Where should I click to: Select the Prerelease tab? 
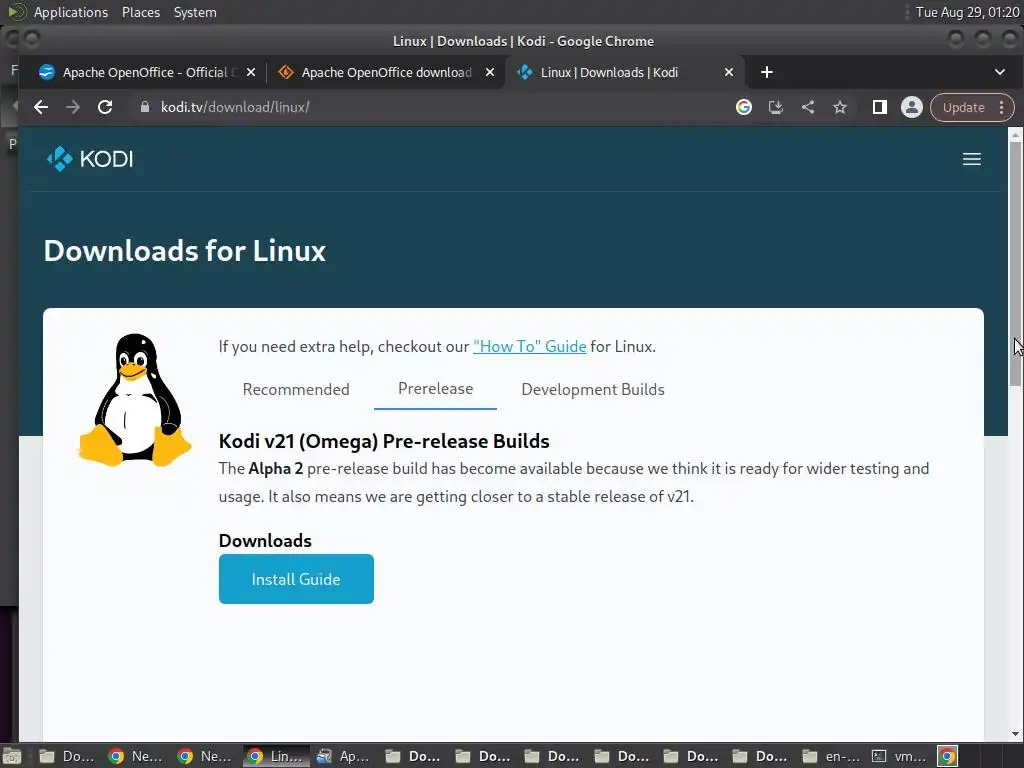(436, 389)
